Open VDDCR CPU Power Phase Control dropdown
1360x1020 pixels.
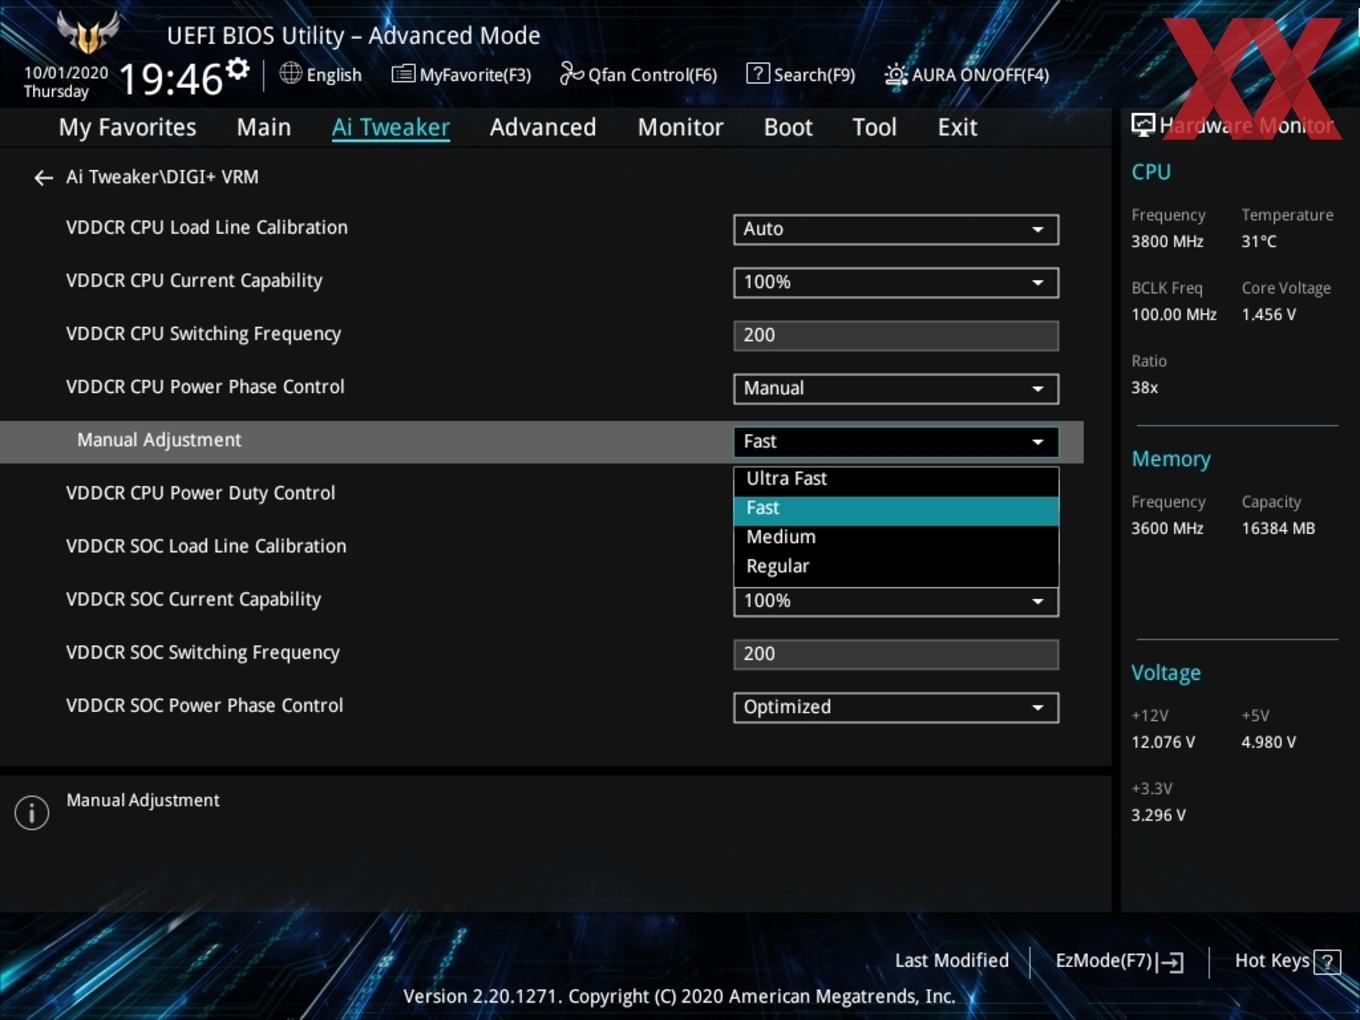coord(896,388)
